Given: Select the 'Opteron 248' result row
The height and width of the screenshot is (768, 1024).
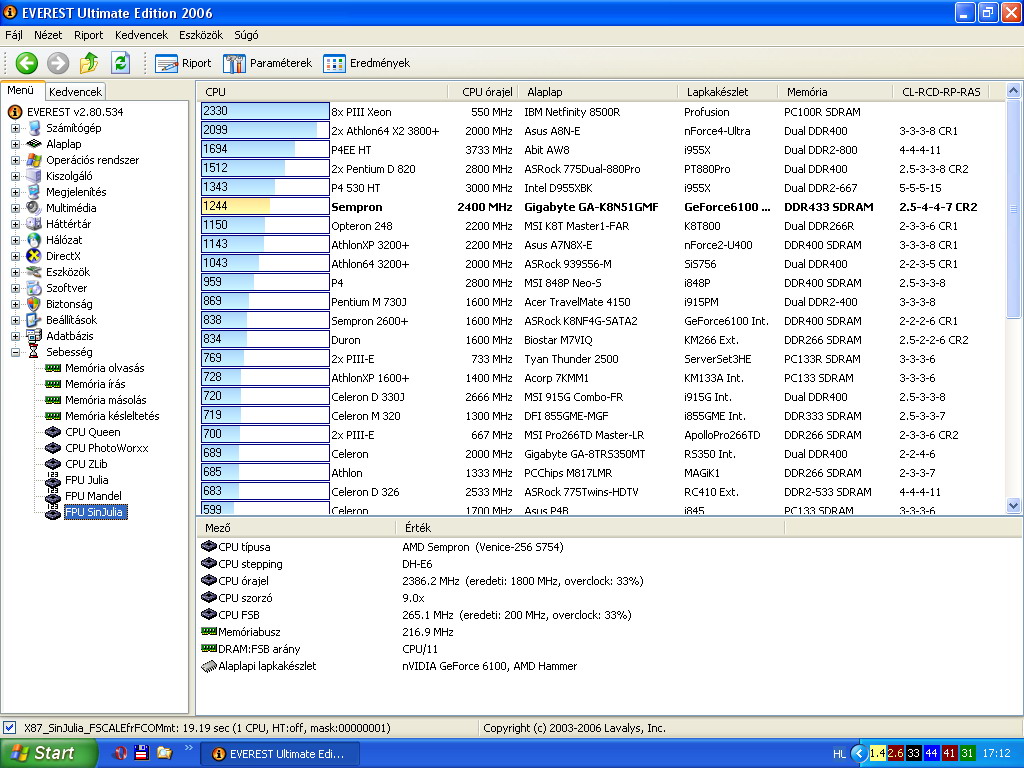Looking at the screenshot, I should tap(601, 226).
